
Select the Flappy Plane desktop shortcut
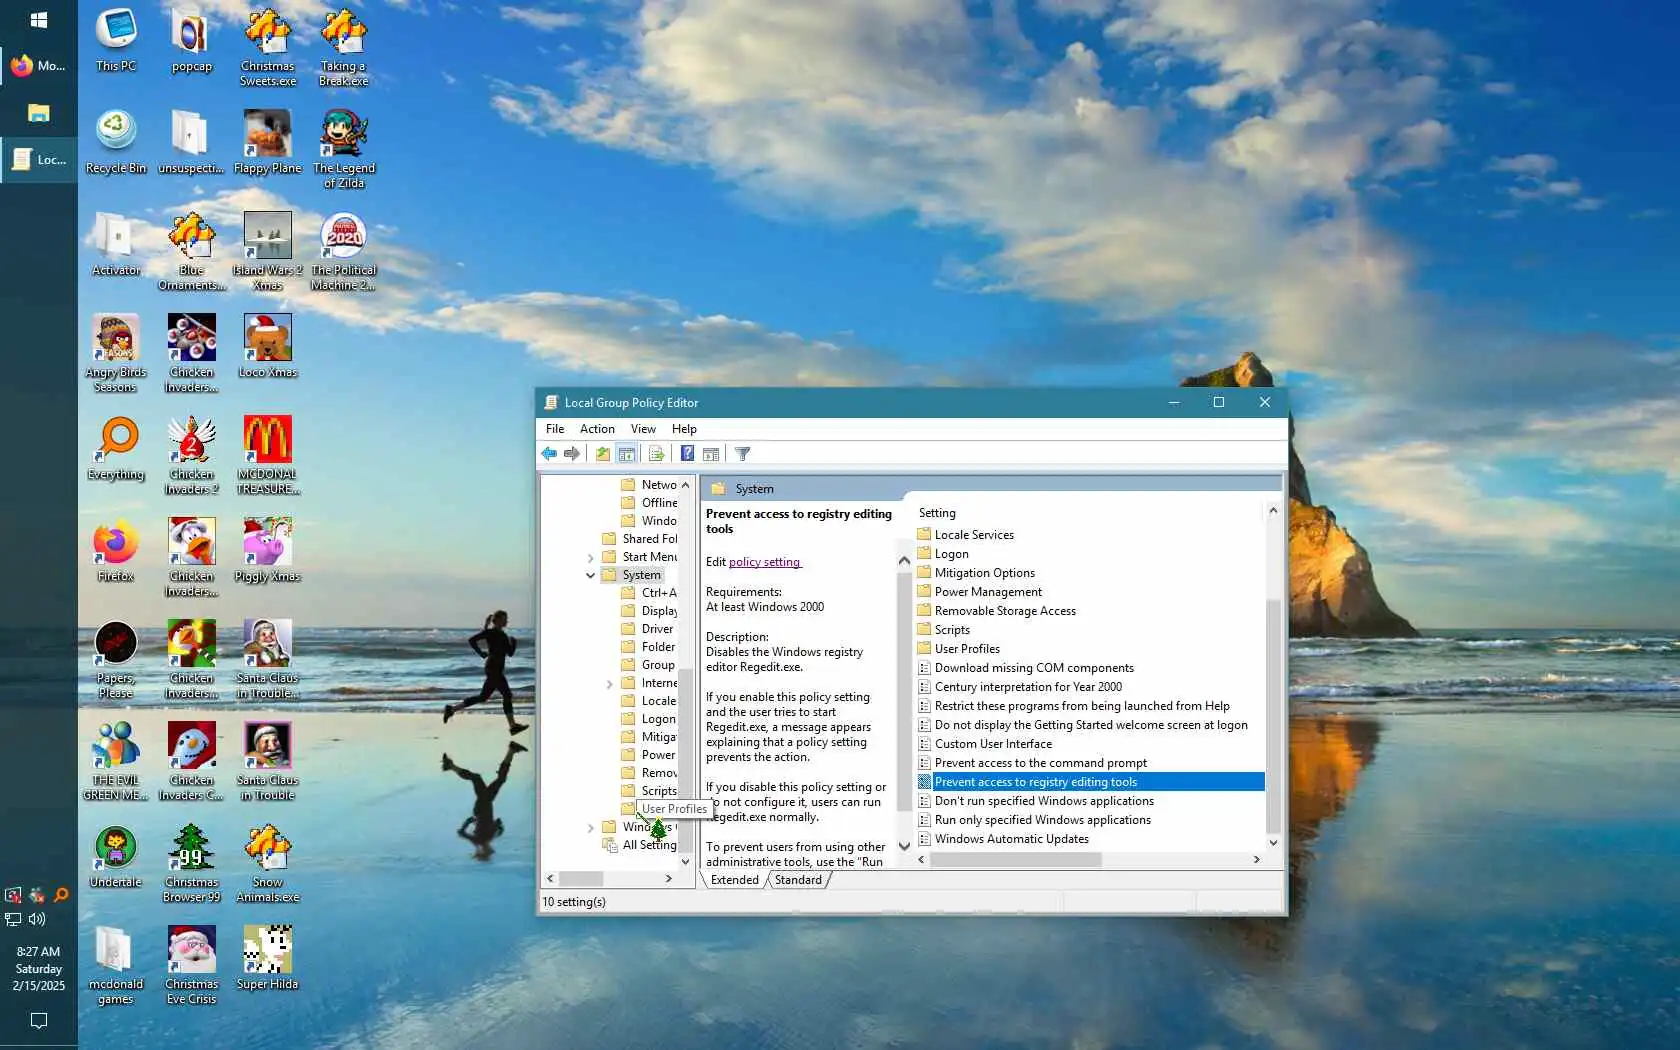pos(268,142)
